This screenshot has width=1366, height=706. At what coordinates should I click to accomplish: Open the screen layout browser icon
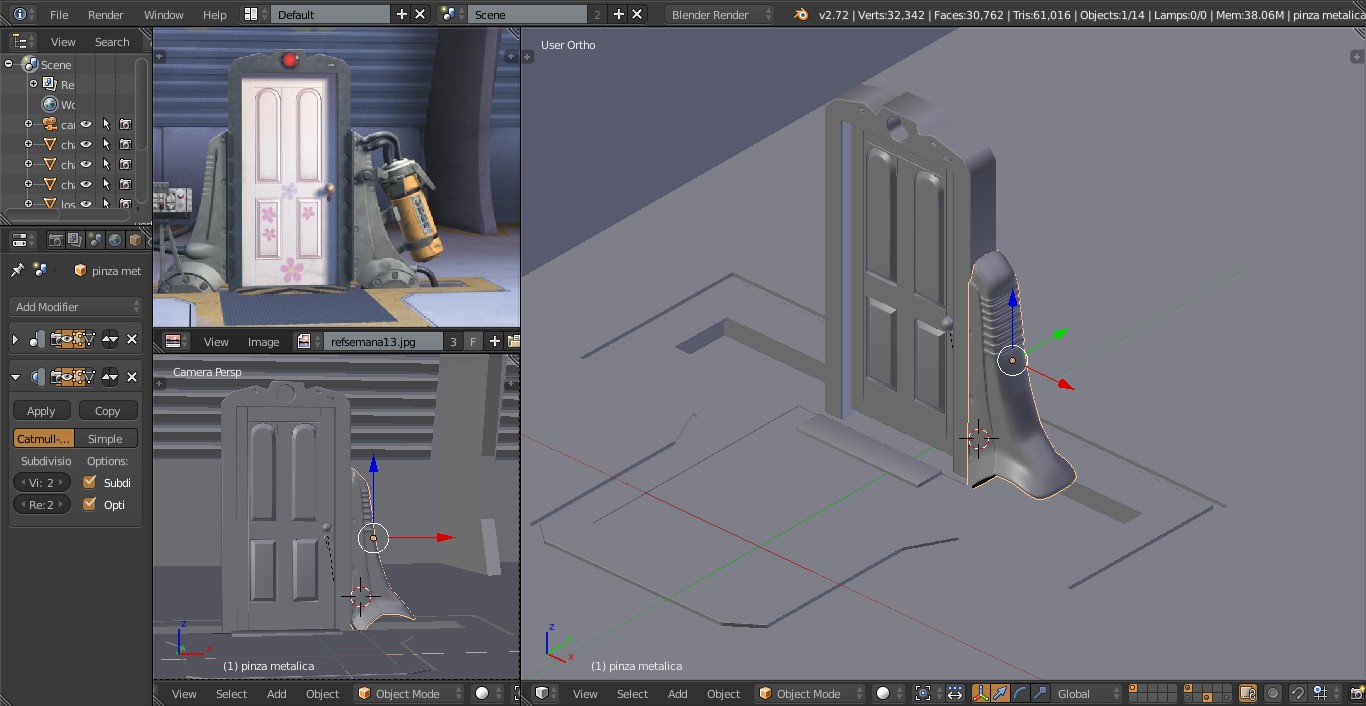[x=256, y=14]
